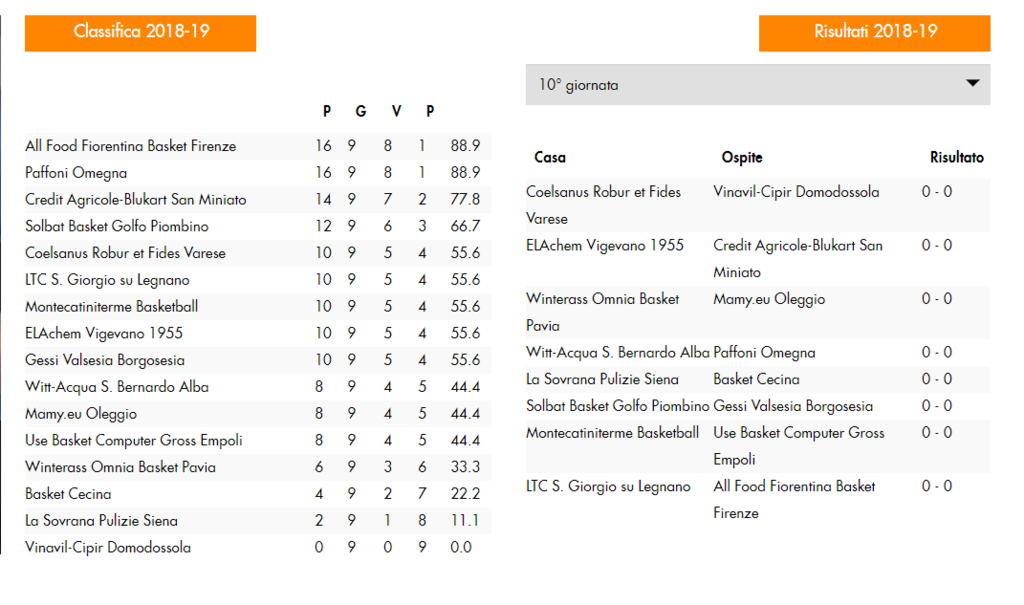
Task: Select Basket Cecina in the Ospite column
Action: tap(756, 380)
